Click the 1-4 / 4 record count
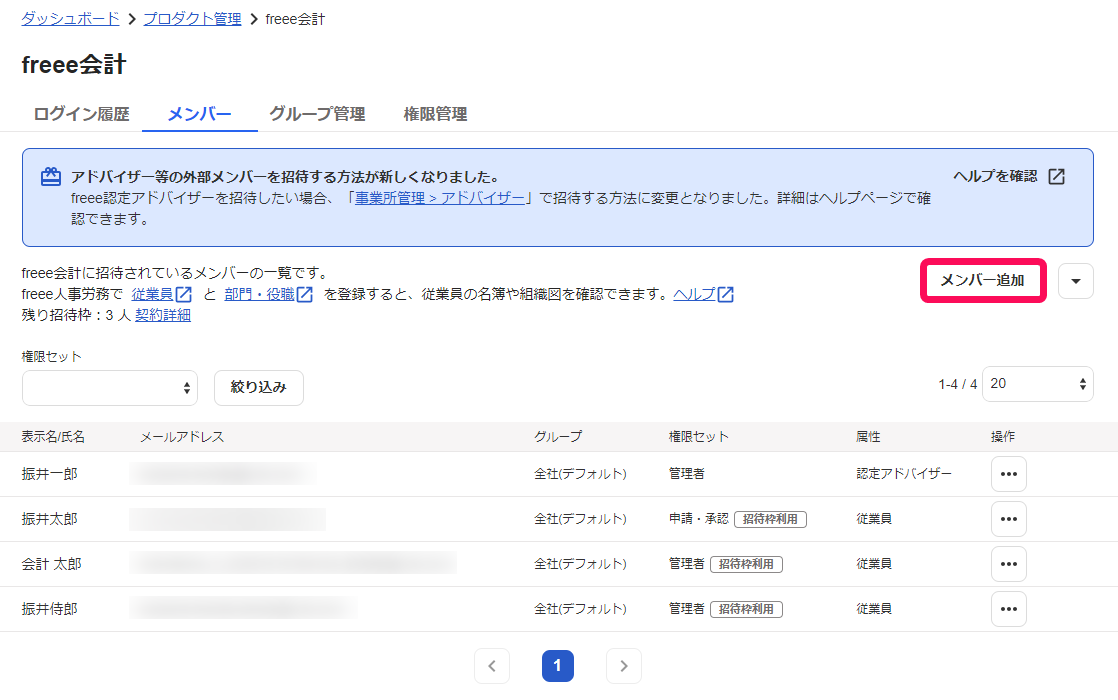This screenshot has height=700, width=1118. coord(958,384)
